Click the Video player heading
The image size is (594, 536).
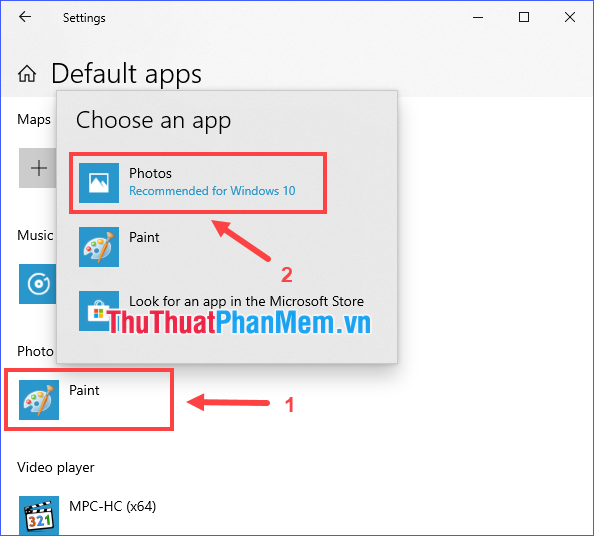pos(56,467)
